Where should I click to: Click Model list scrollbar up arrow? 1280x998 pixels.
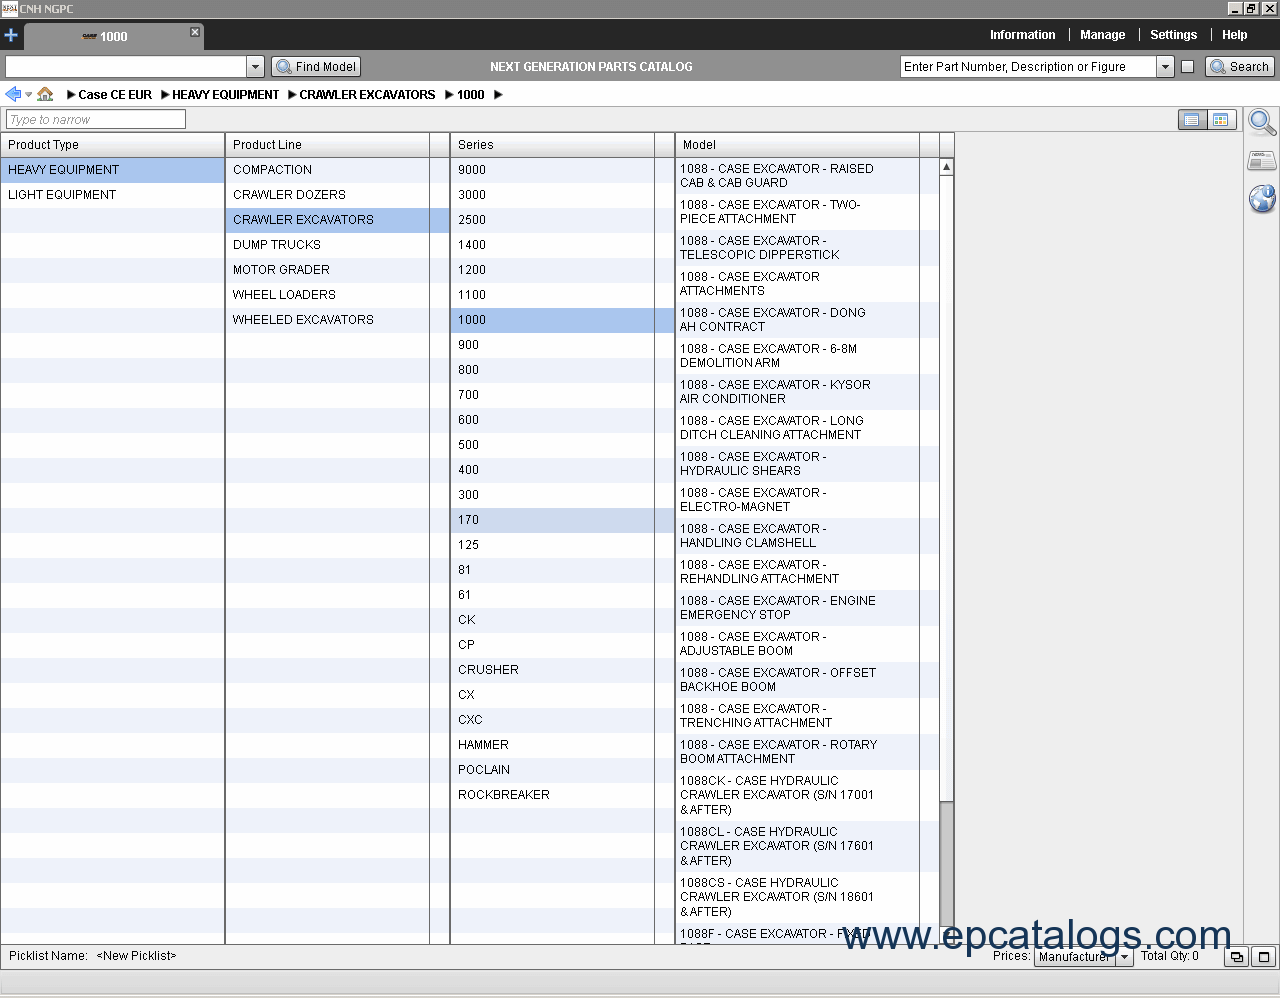[x=946, y=167]
